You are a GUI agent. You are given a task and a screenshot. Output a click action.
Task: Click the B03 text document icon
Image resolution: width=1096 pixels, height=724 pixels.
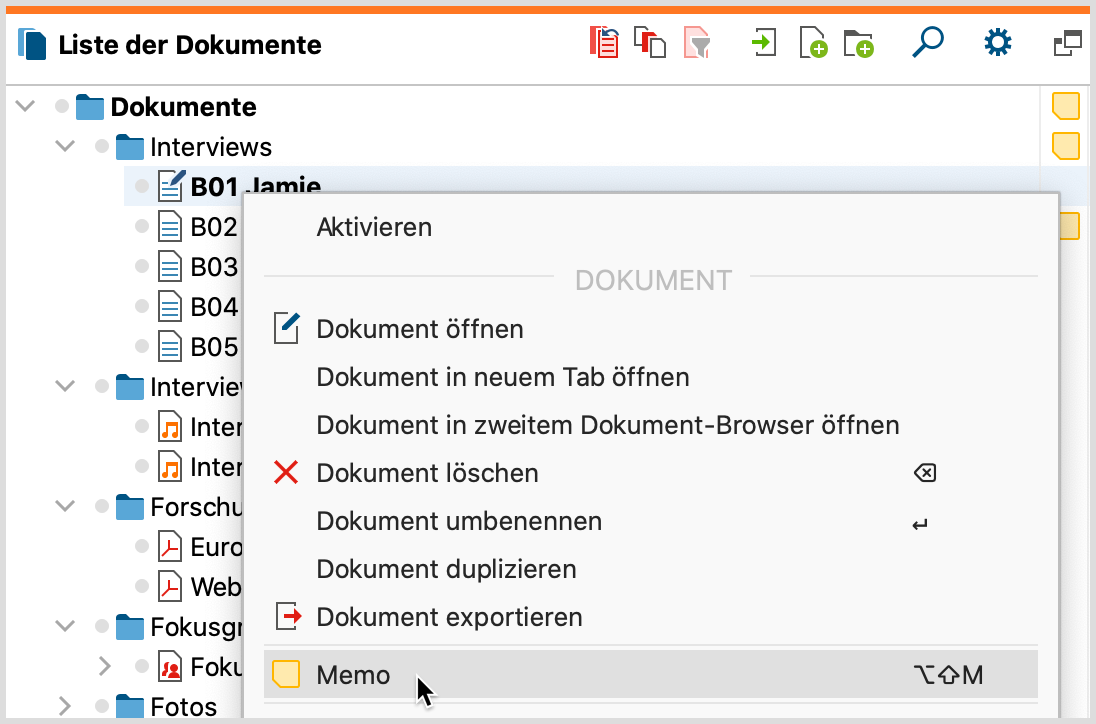170,266
